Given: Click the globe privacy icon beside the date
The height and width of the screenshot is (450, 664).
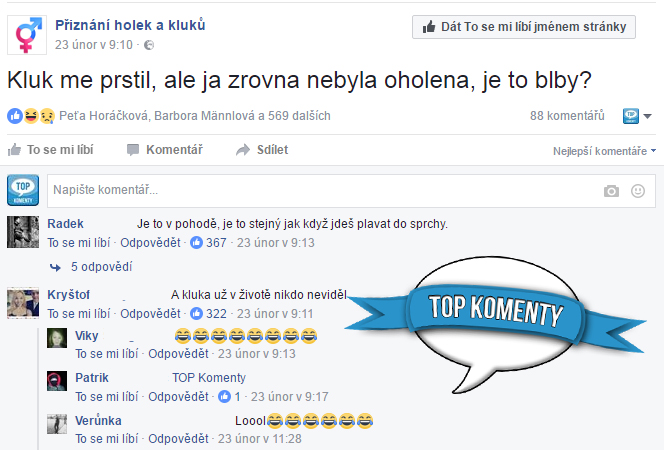Looking at the screenshot, I should pos(149,45).
